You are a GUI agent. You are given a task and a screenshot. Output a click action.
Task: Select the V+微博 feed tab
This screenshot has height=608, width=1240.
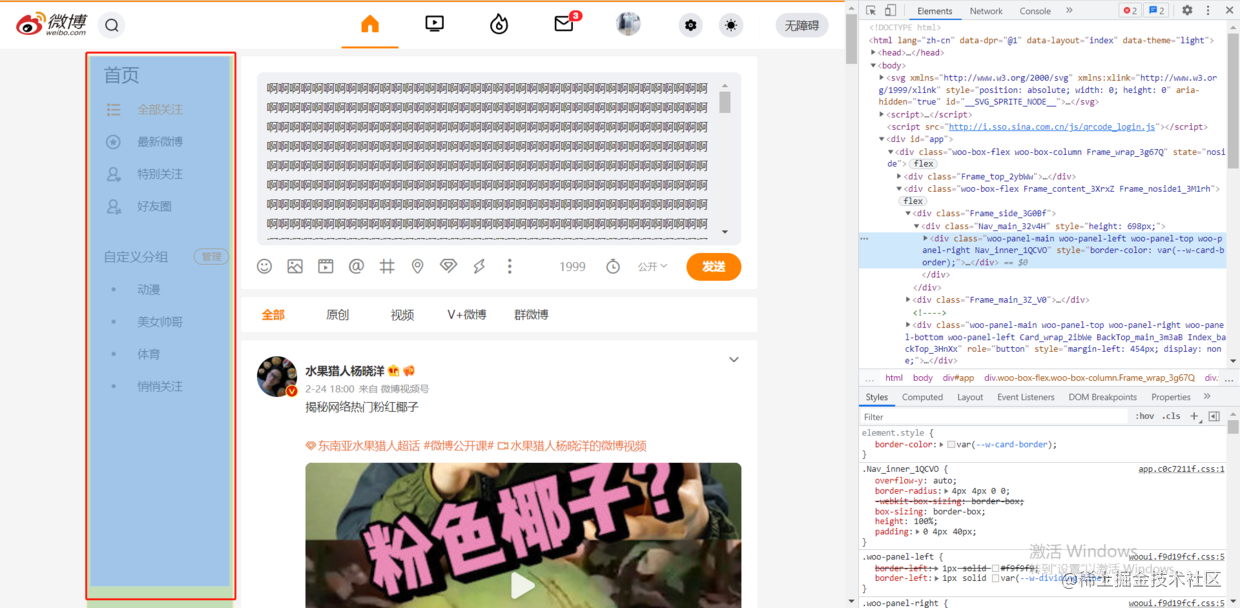coord(467,314)
